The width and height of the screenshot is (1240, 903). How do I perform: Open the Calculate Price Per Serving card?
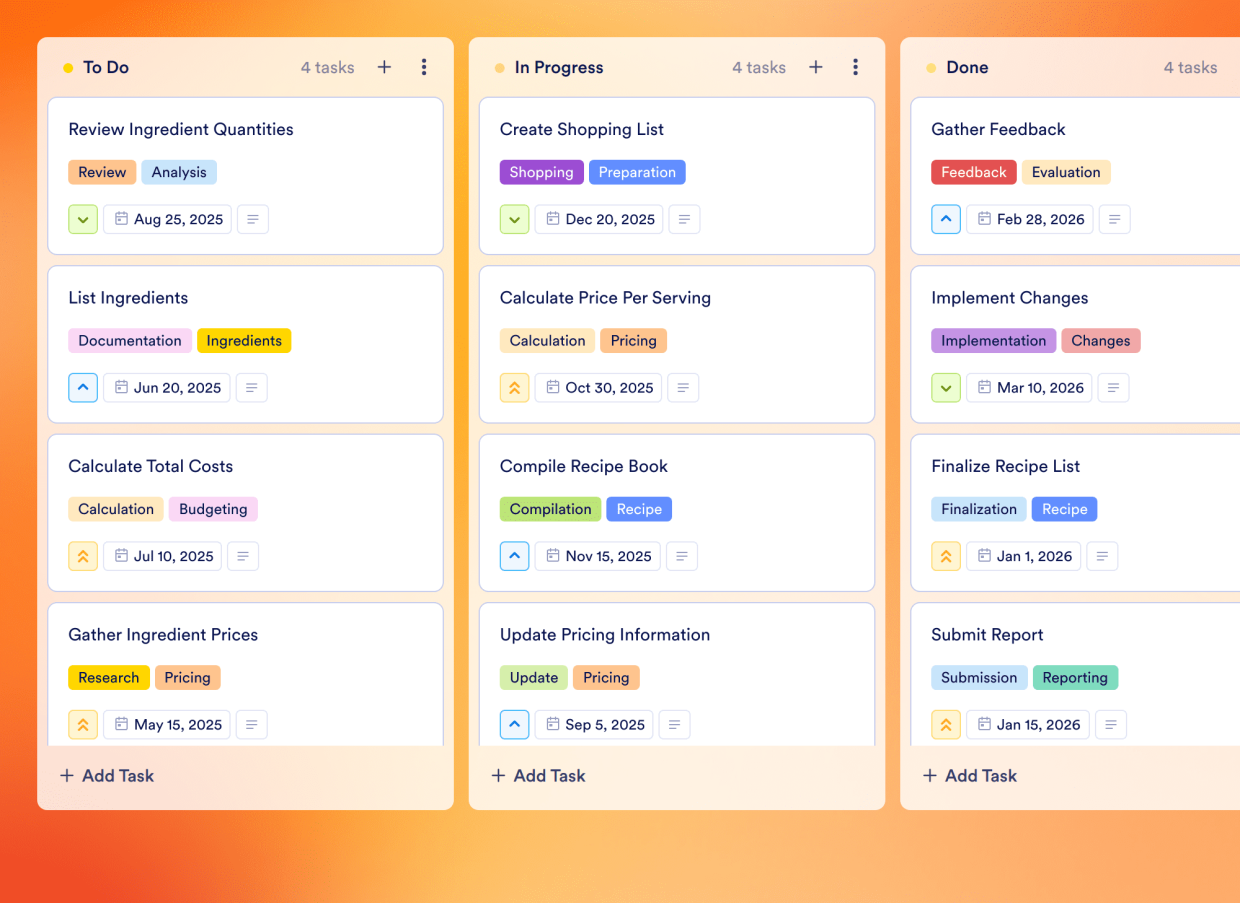pyautogui.click(x=605, y=298)
